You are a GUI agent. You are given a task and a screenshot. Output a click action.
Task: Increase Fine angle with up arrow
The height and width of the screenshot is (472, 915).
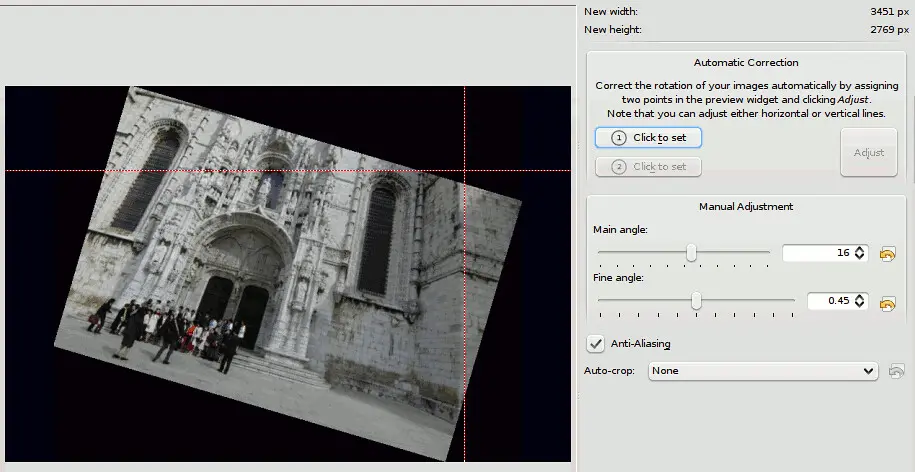tap(861, 297)
